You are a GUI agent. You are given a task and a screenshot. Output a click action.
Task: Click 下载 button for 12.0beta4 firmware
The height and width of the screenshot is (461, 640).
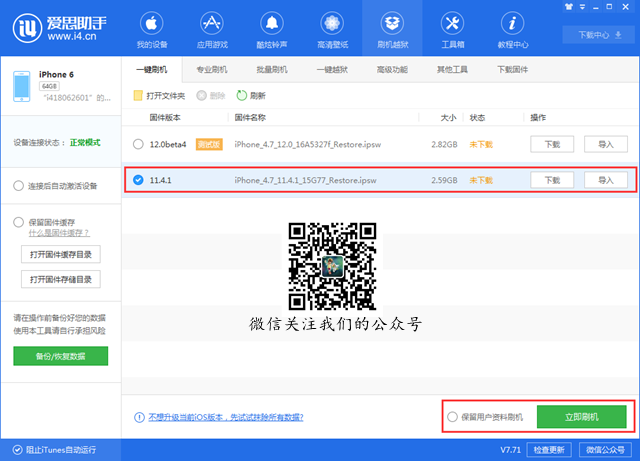pyautogui.click(x=552, y=144)
